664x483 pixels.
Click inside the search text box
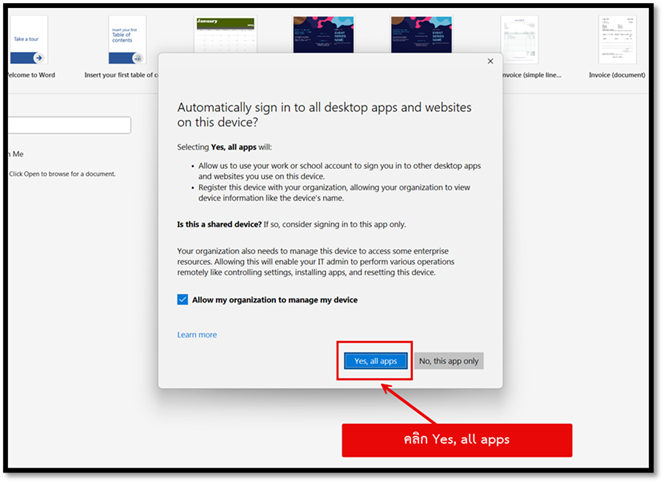[68, 125]
